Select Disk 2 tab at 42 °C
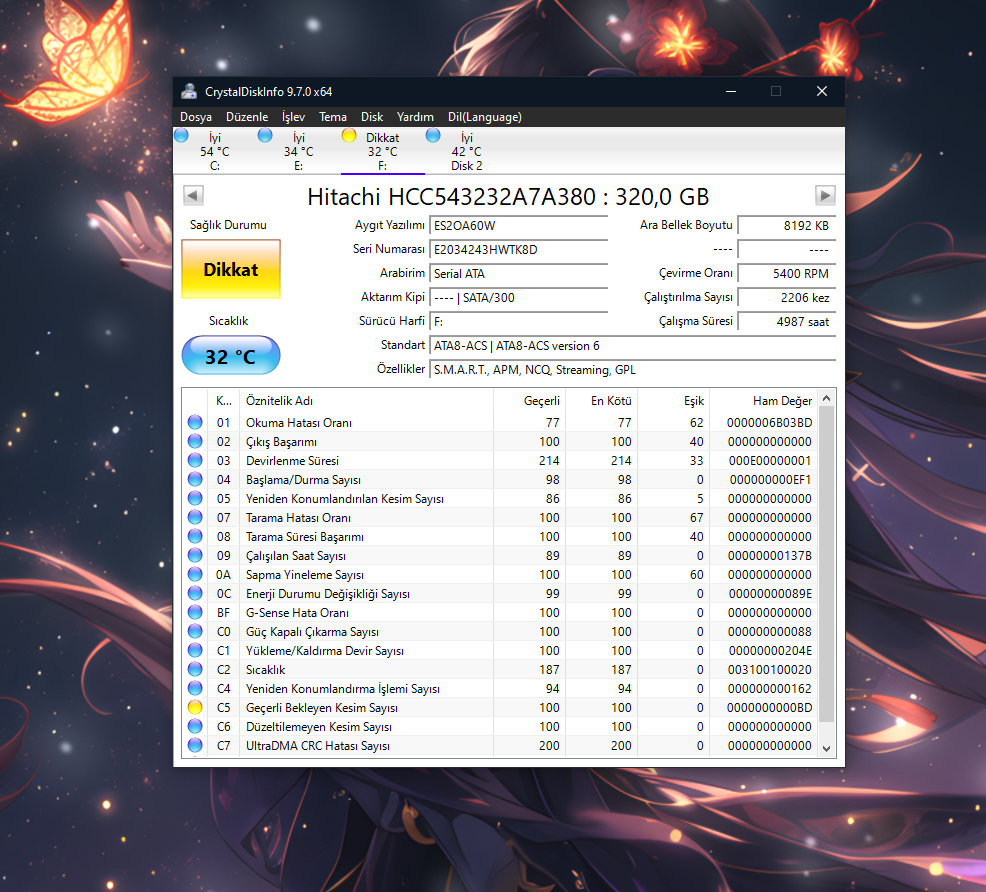The height and width of the screenshot is (892, 986). [x=467, y=151]
